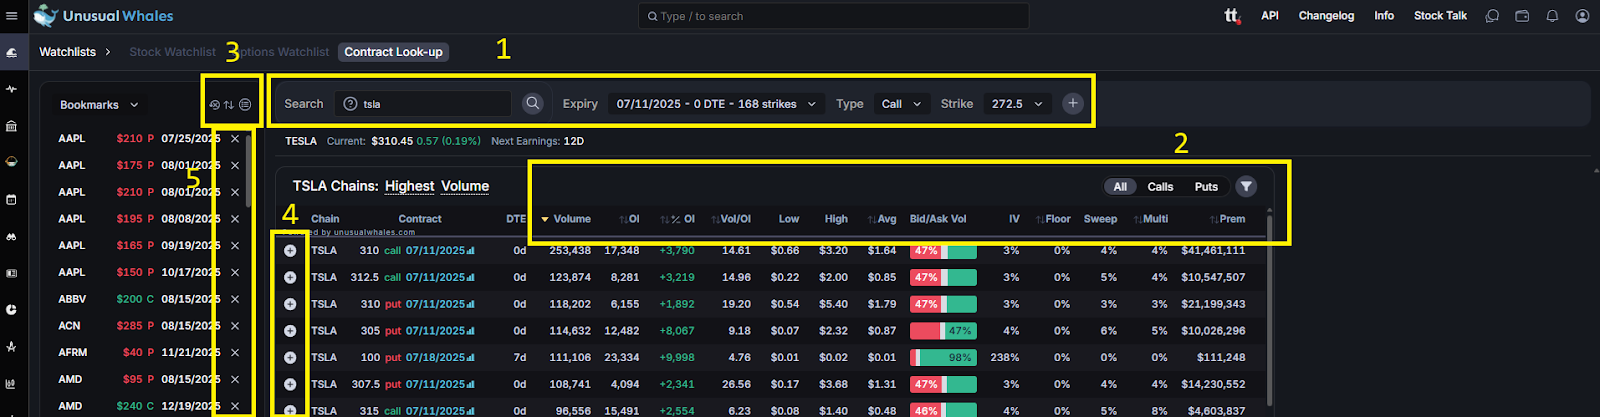Click the calendar icon in left sidebar
Image resolution: width=1600 pixels, height=417 pixels.
click(x=12, y=199)
